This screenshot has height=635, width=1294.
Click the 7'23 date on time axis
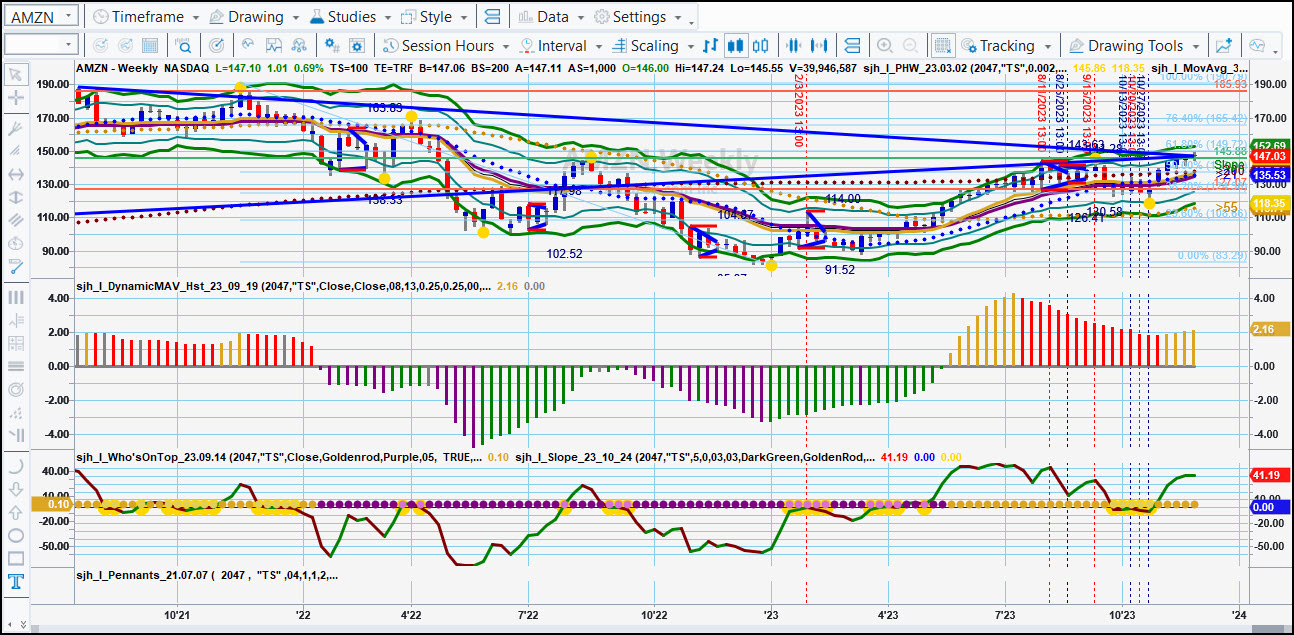tap(1005, 615)
